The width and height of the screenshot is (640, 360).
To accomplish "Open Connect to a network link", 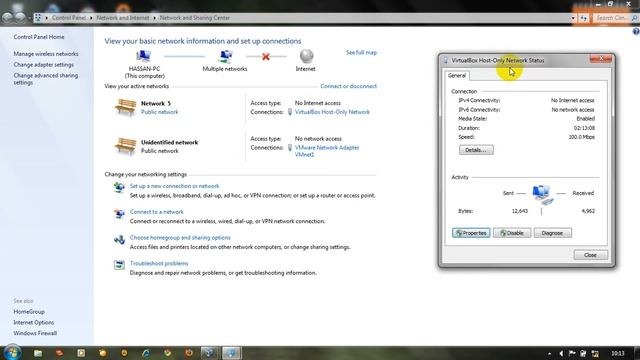I will pos(157,212).
